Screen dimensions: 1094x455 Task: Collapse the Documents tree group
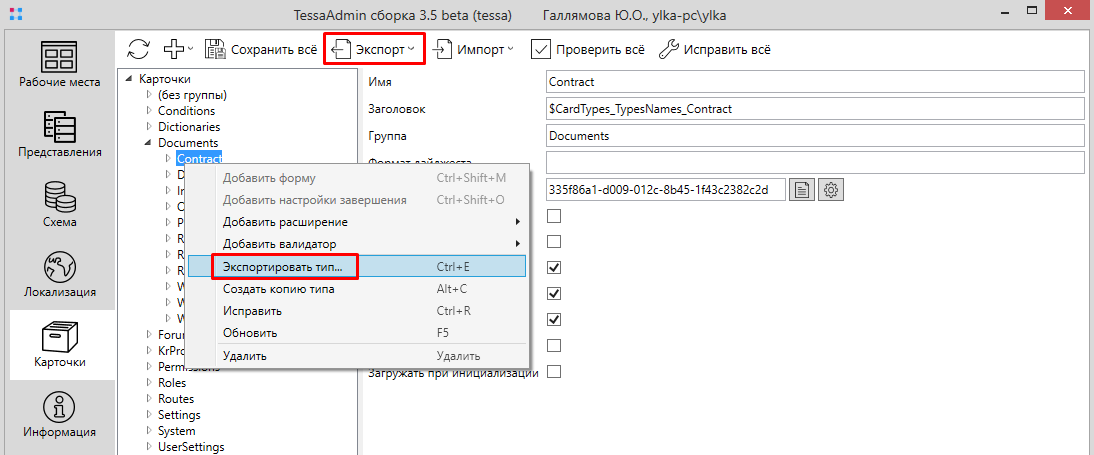point(149,143)
